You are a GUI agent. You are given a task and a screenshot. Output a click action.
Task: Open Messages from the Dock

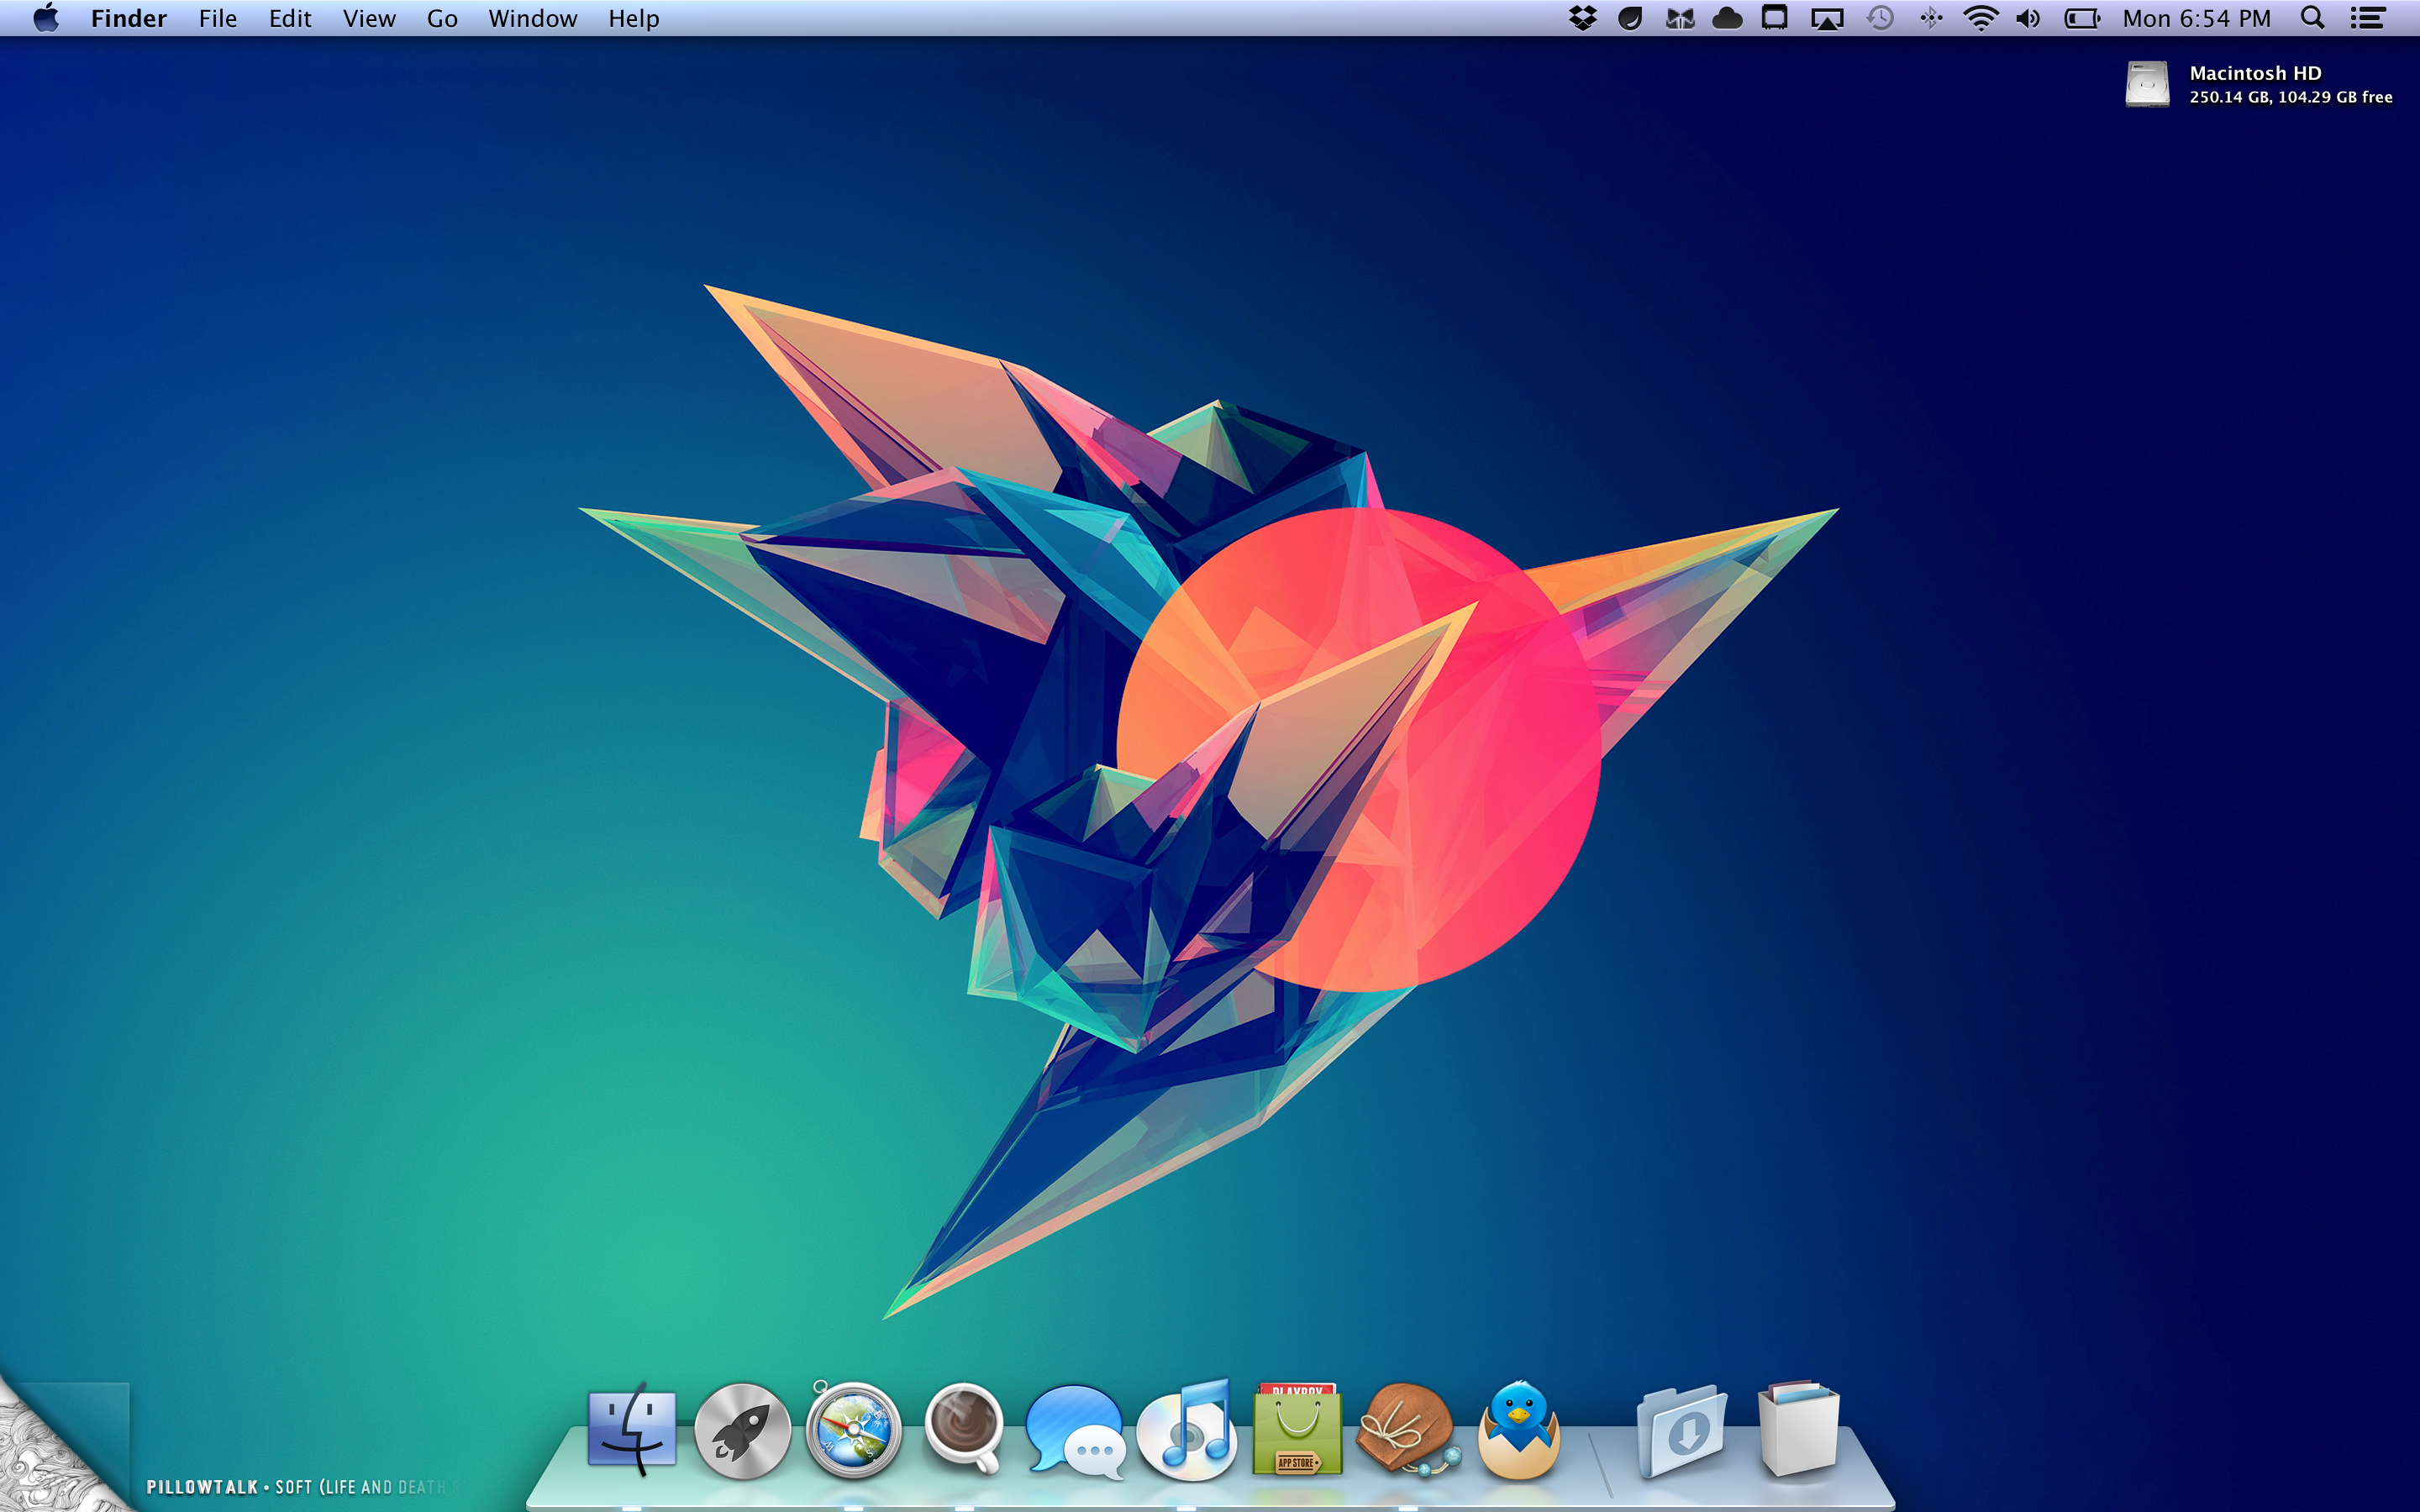[x=1075, y=1431]
